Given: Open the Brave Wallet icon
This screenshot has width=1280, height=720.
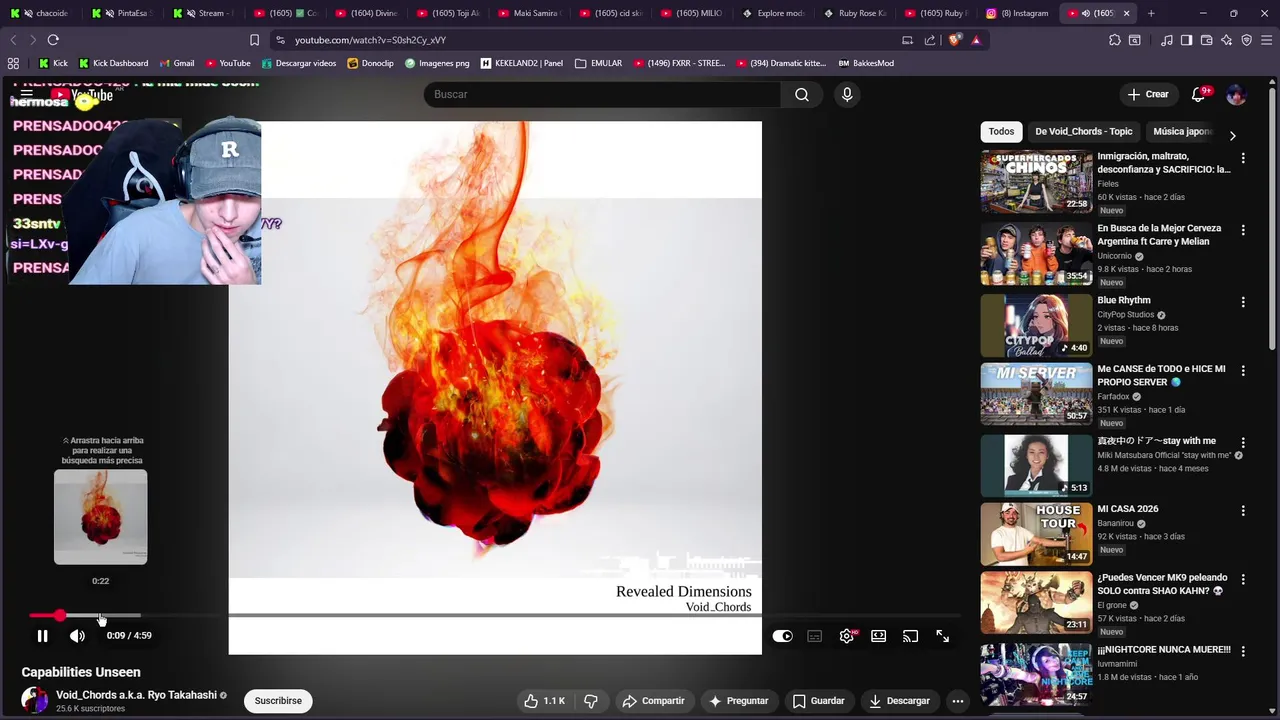Looking at the screenshot, I should (x=1206, y=40).
